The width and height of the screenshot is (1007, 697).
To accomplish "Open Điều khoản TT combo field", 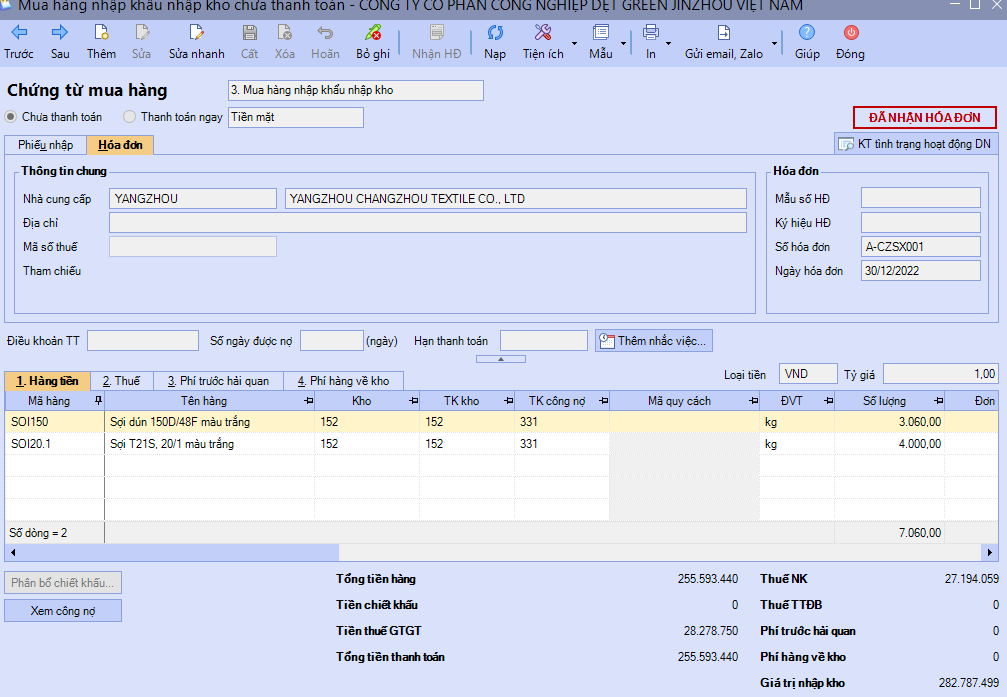I will point(143,340).
